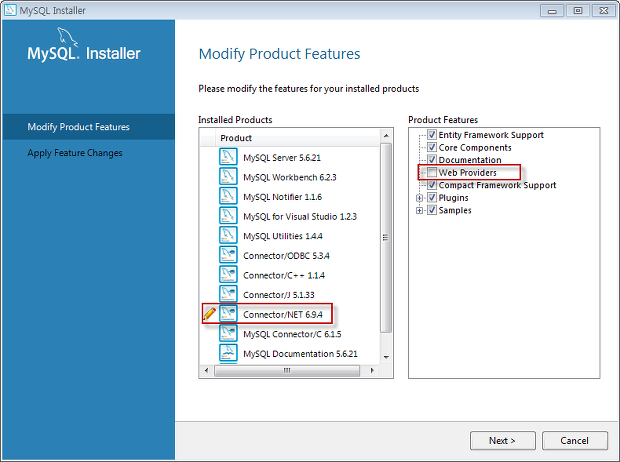620x462 pixels.
Task: Click the MySQL Utilities 1.4.4 product icon
Action: [228, 235]
